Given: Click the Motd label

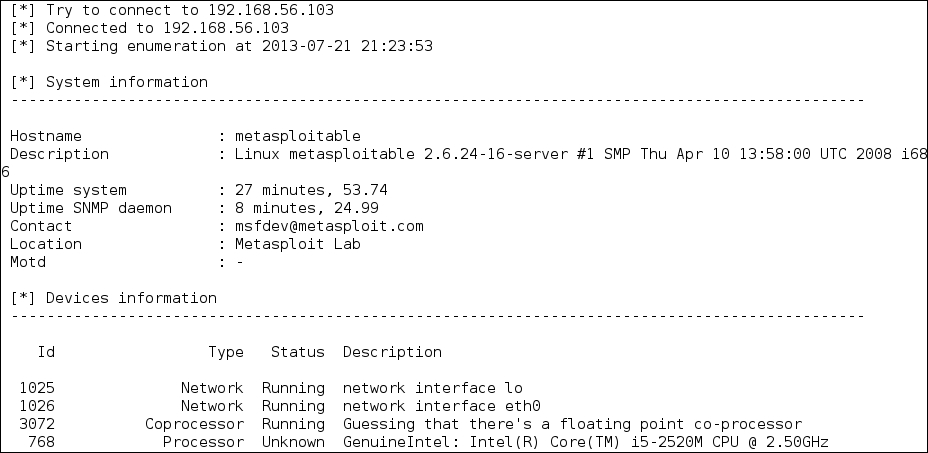Looking at the screenshot, I should point(28,262).
